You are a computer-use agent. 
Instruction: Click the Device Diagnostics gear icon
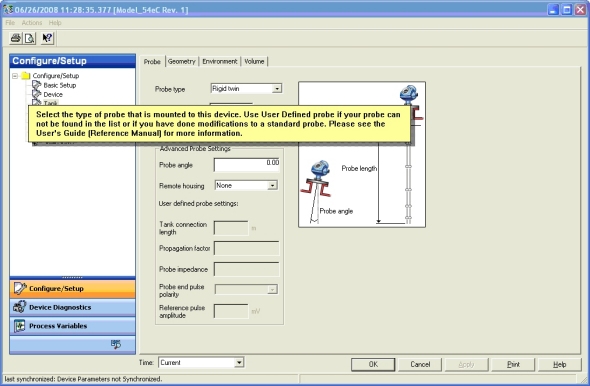point(20,307)
